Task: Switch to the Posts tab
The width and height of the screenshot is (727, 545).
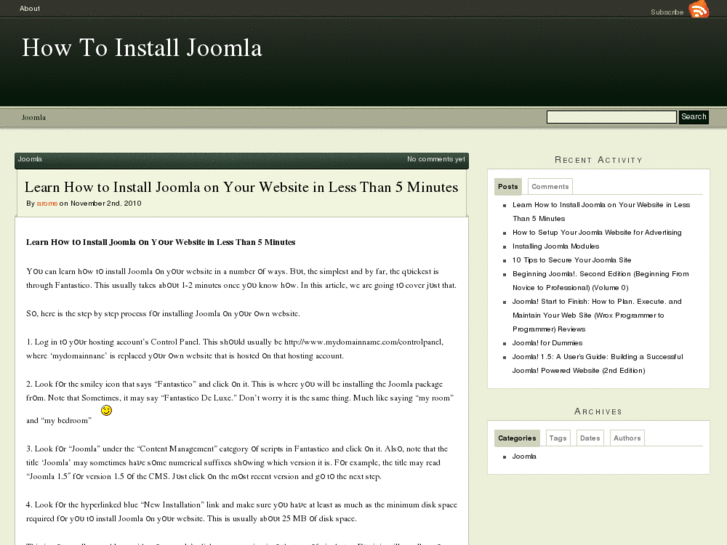Action: [x=508, y=186]
